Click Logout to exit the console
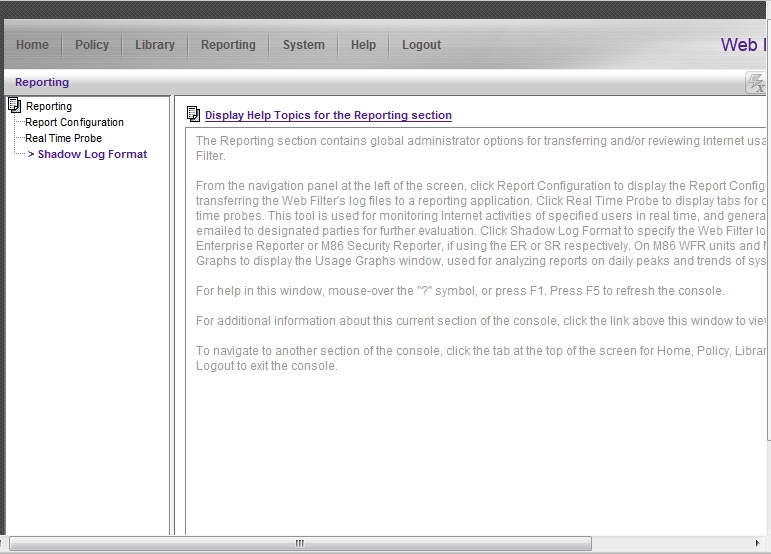 421,45
